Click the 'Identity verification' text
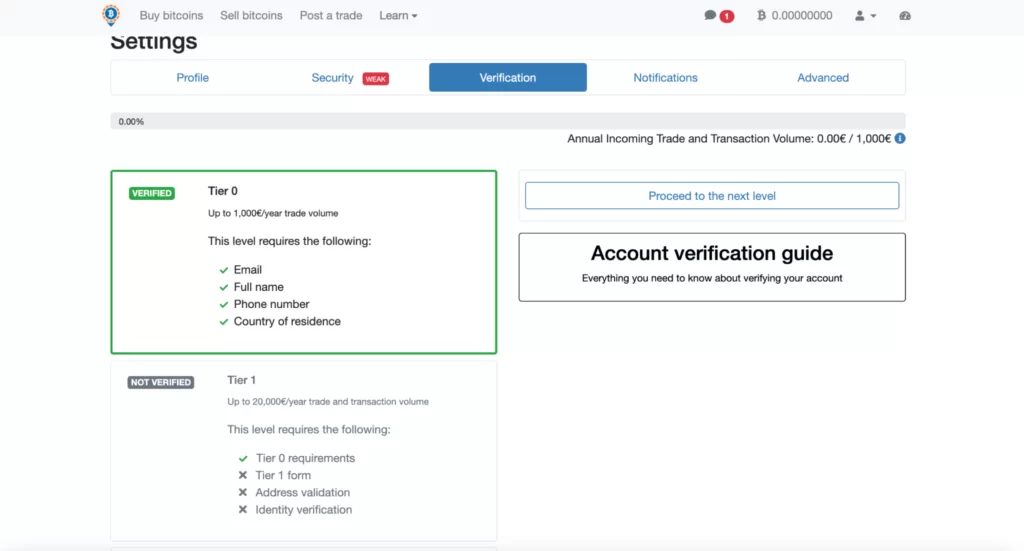 (x=304, y=510)
